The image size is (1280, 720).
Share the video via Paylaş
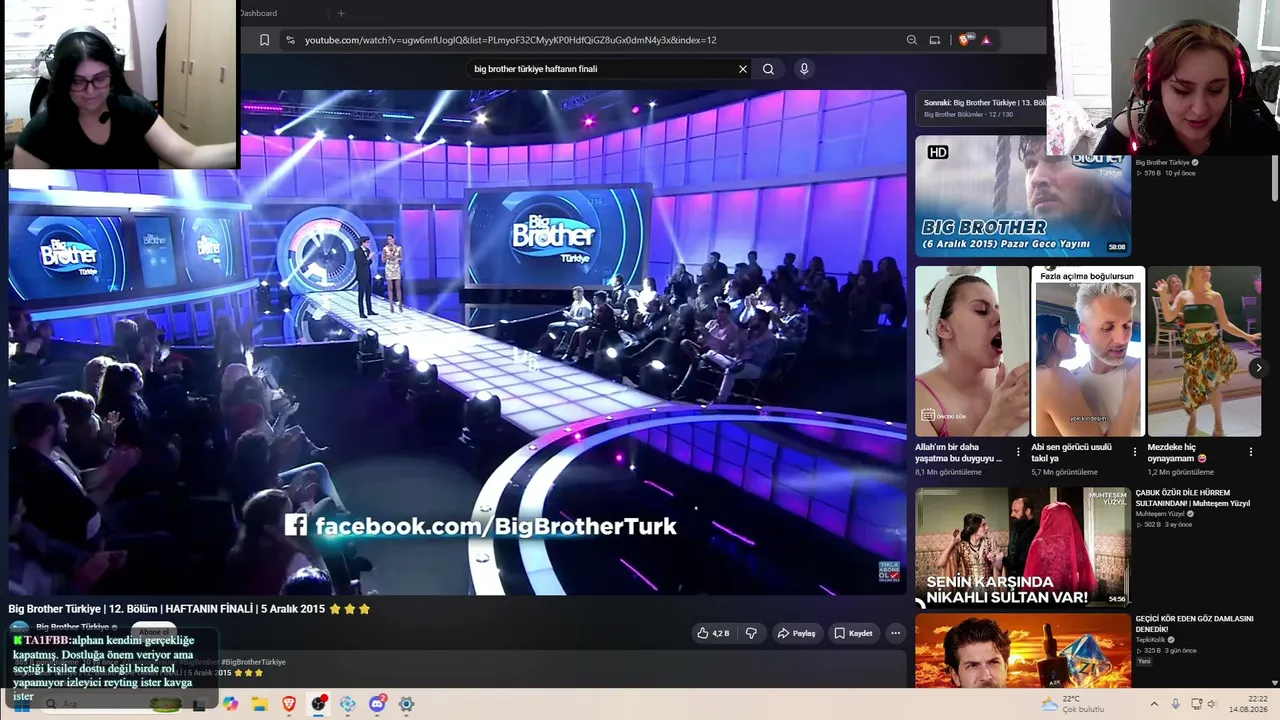(x=796, y=633)
